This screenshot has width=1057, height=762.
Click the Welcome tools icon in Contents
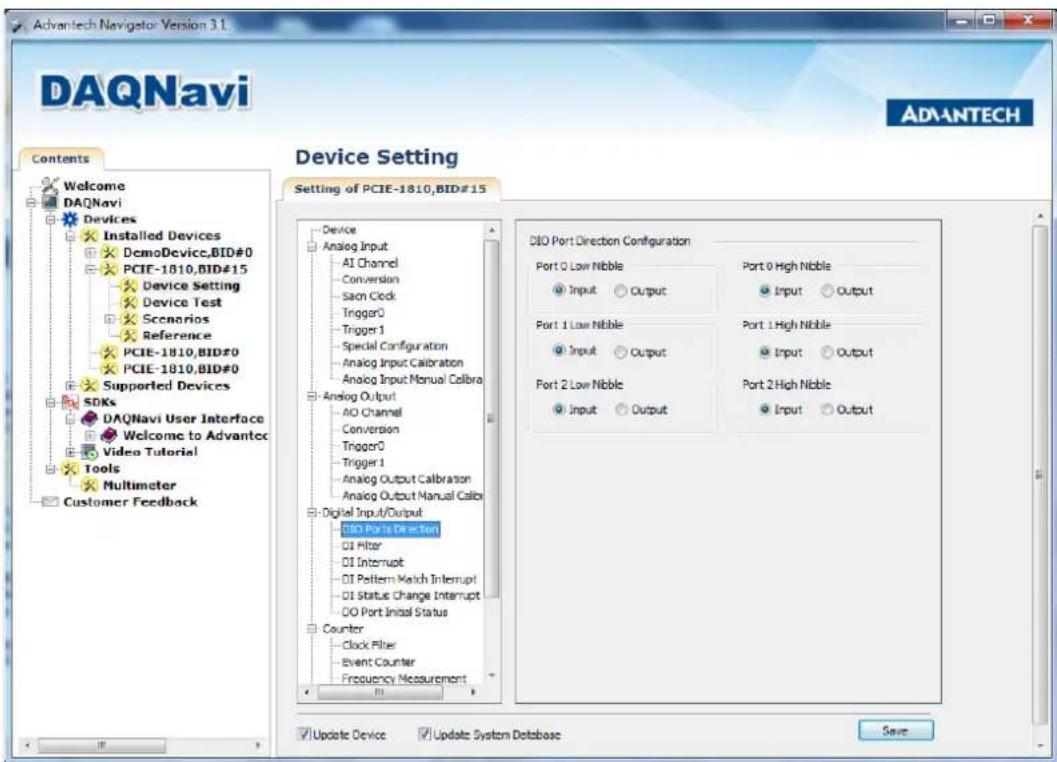(x=50, y=185)
